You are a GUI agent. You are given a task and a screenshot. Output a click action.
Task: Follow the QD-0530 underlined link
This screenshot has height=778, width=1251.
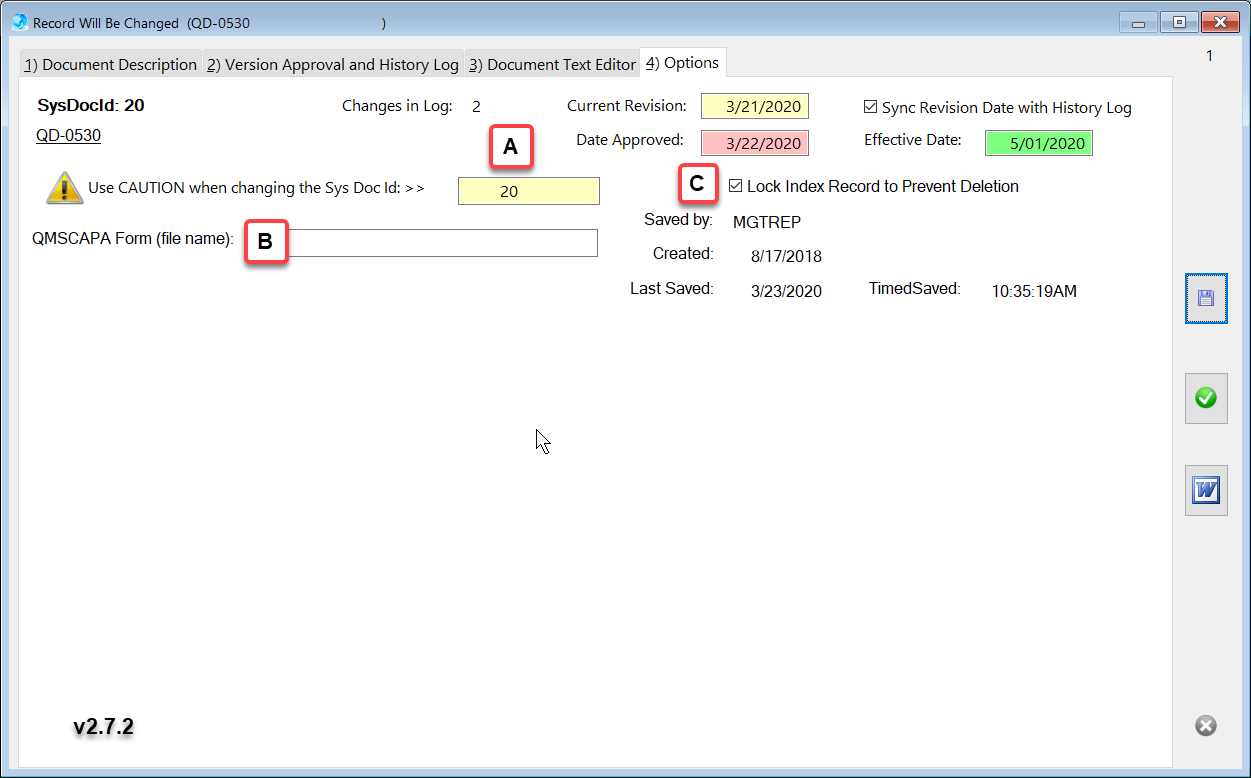tap(68, 135)
